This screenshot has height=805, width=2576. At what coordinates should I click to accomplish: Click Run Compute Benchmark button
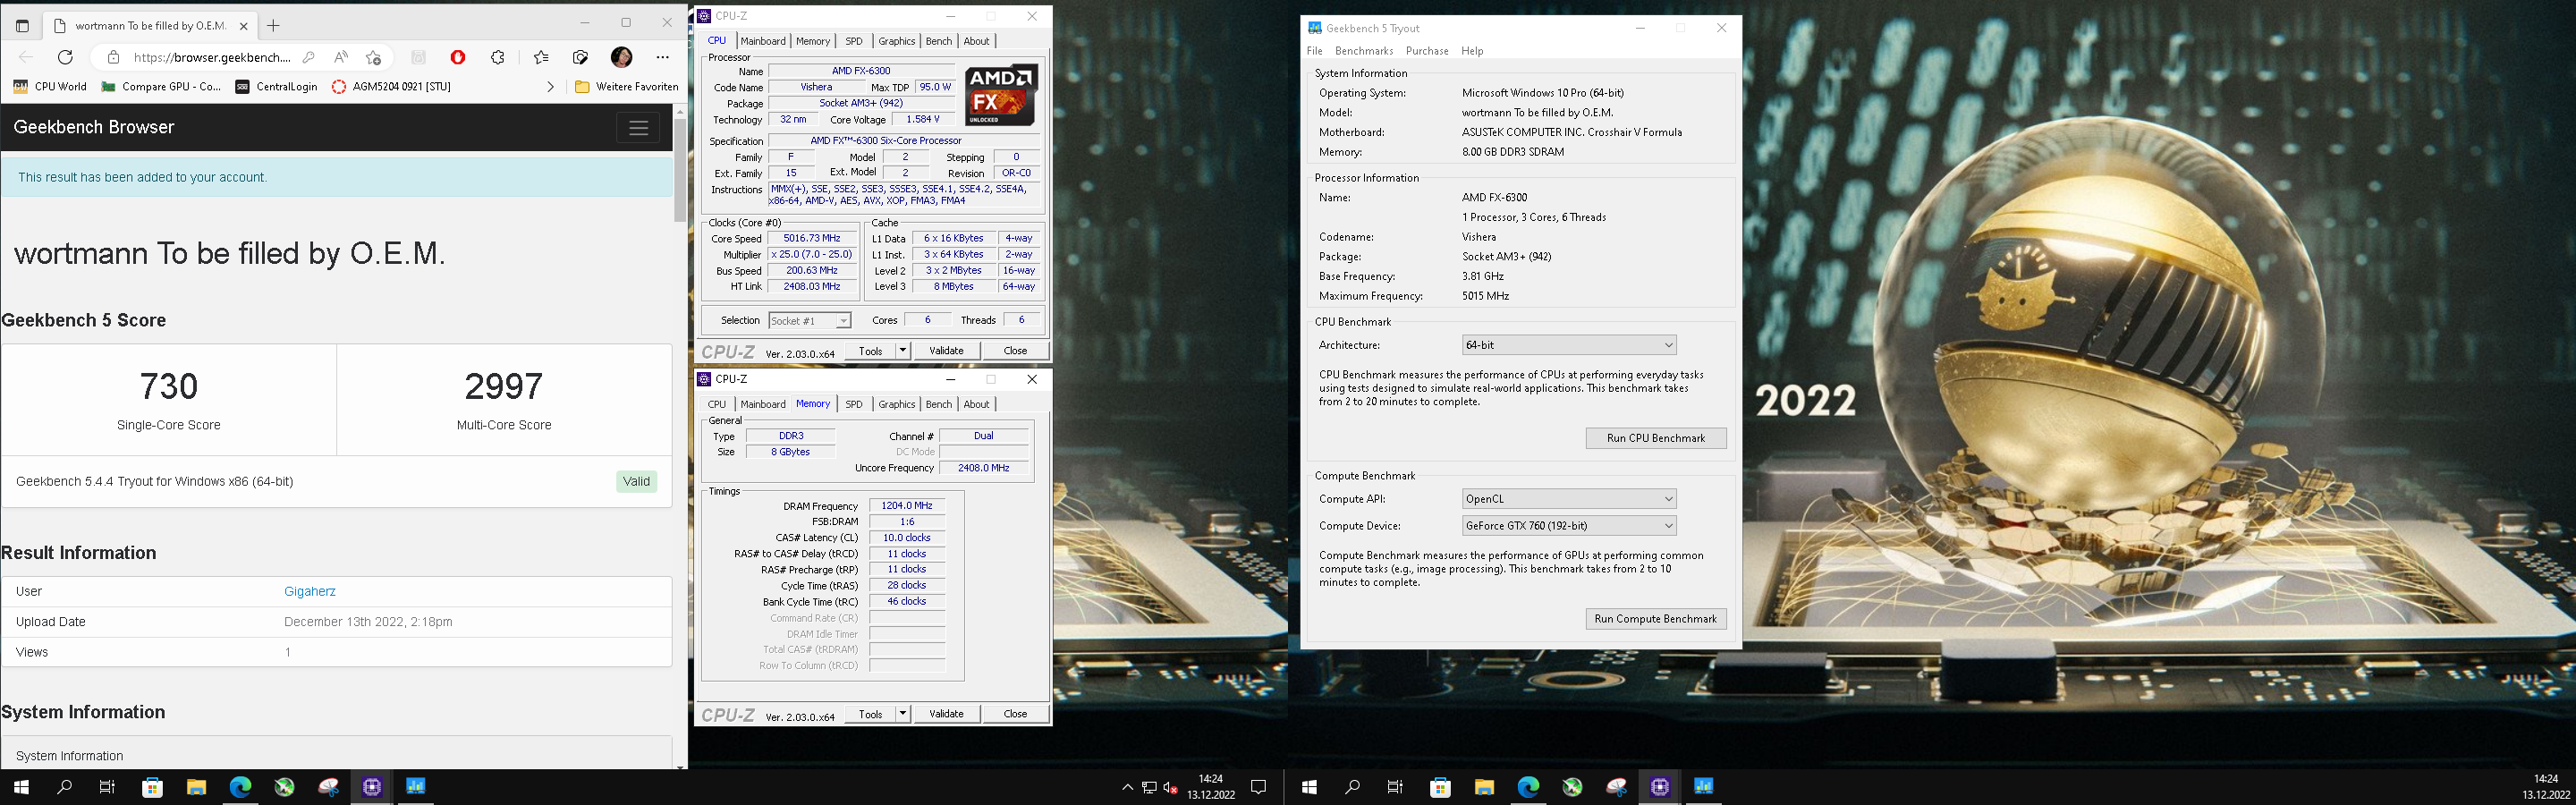click(1656, 619)
